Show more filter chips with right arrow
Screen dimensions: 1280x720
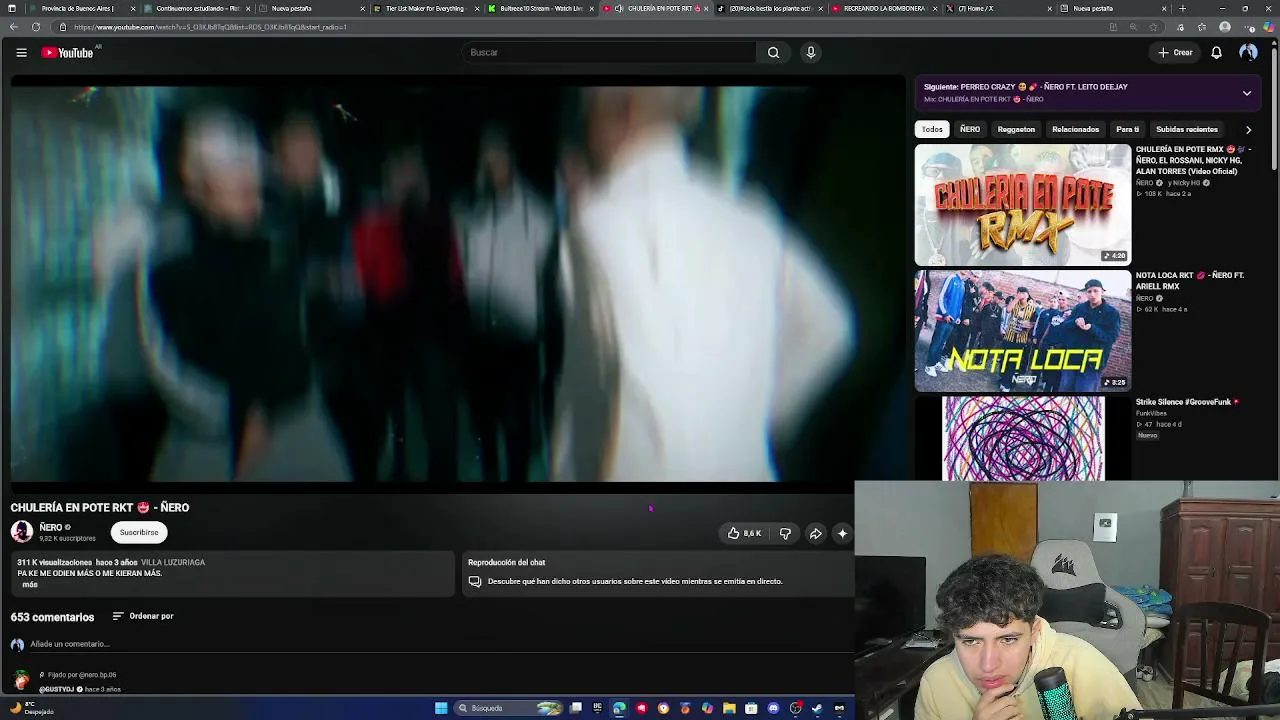click(x=1248, y=129)
